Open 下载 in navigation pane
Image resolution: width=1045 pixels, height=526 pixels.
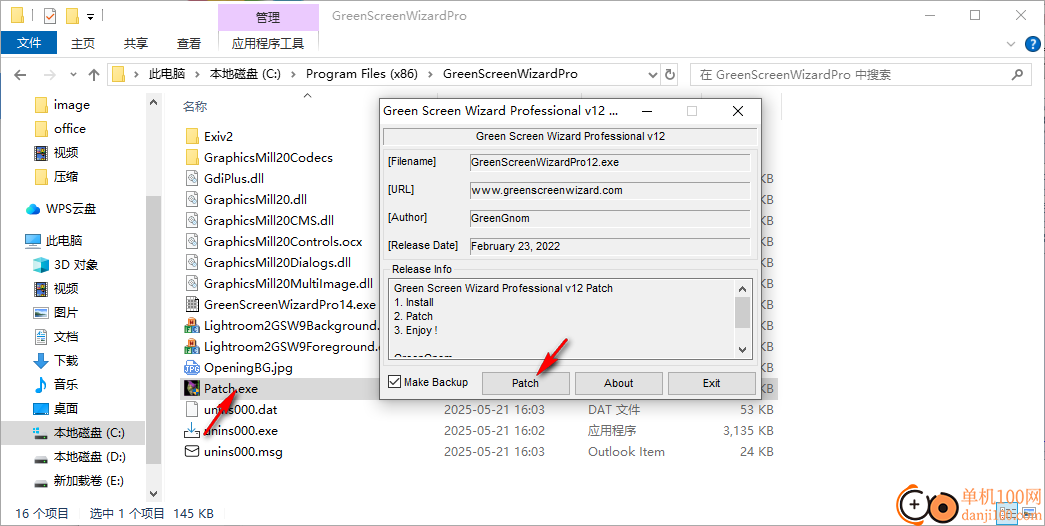tap(66, 361)
